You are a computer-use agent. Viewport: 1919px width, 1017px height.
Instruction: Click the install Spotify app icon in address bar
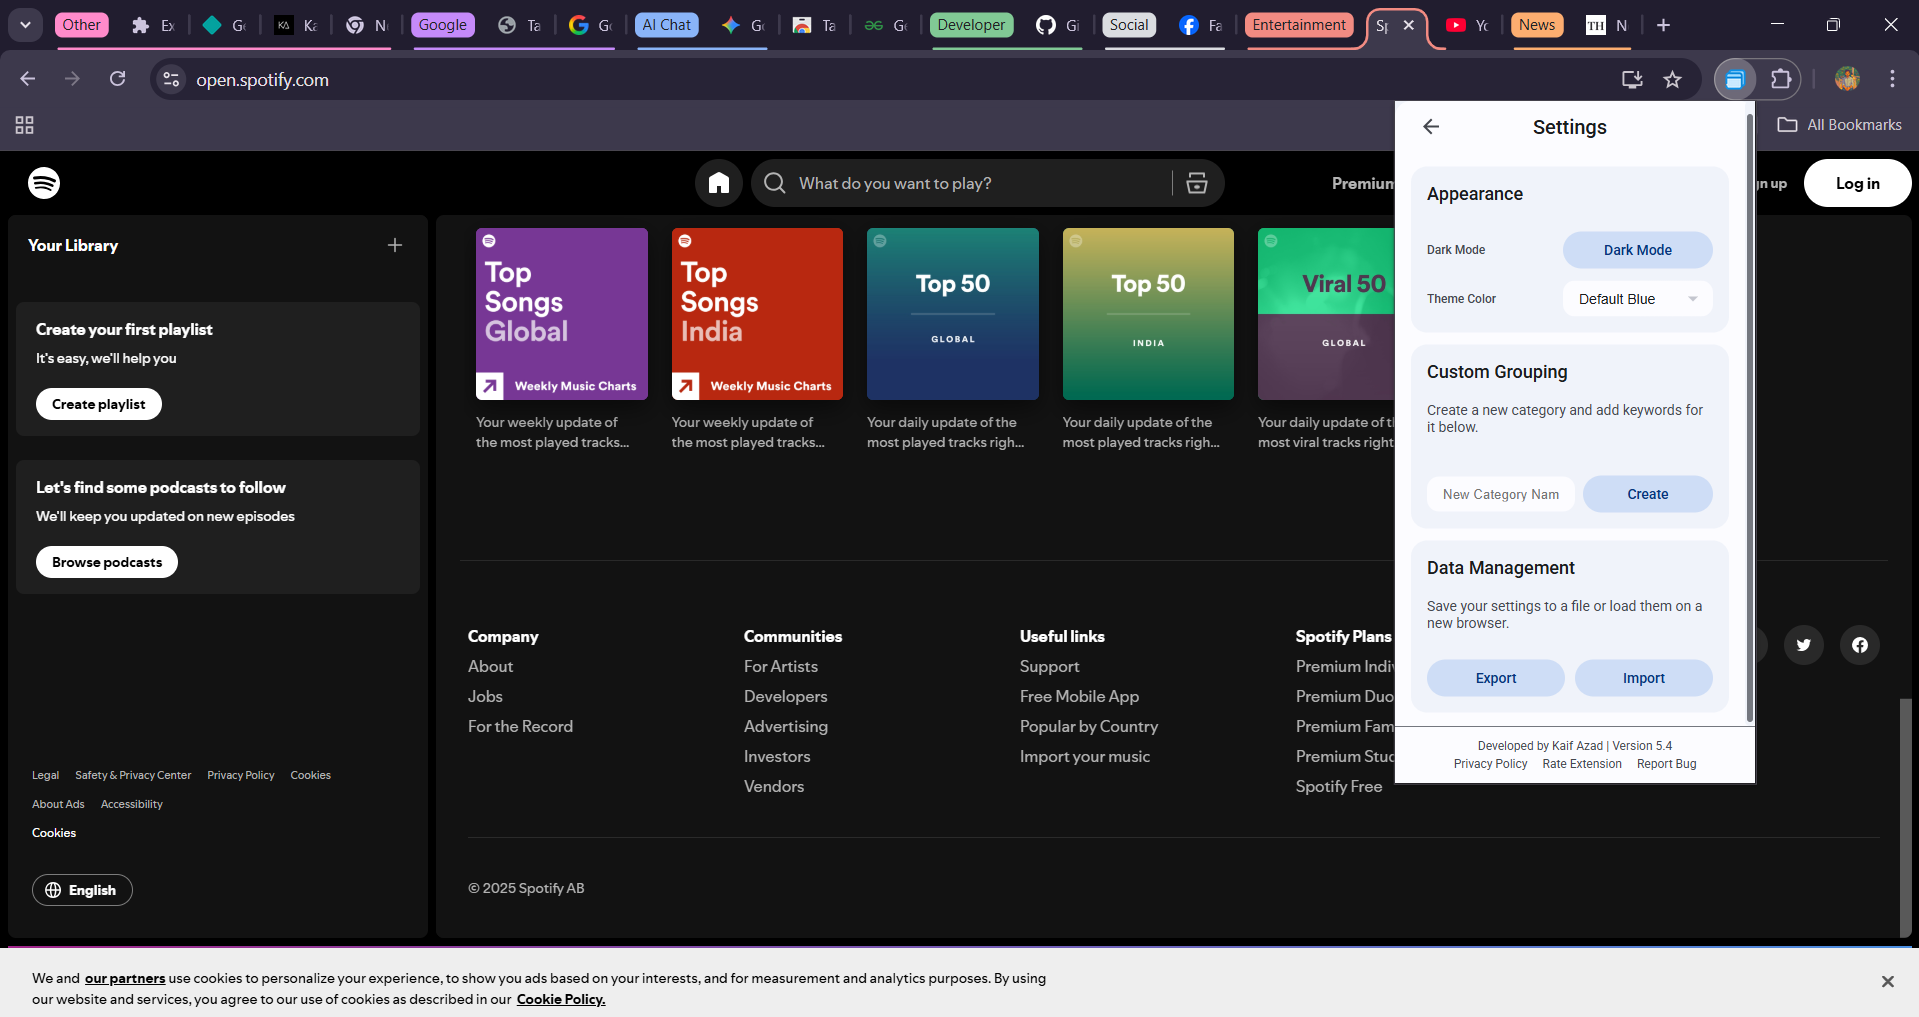coord(1632,79)
